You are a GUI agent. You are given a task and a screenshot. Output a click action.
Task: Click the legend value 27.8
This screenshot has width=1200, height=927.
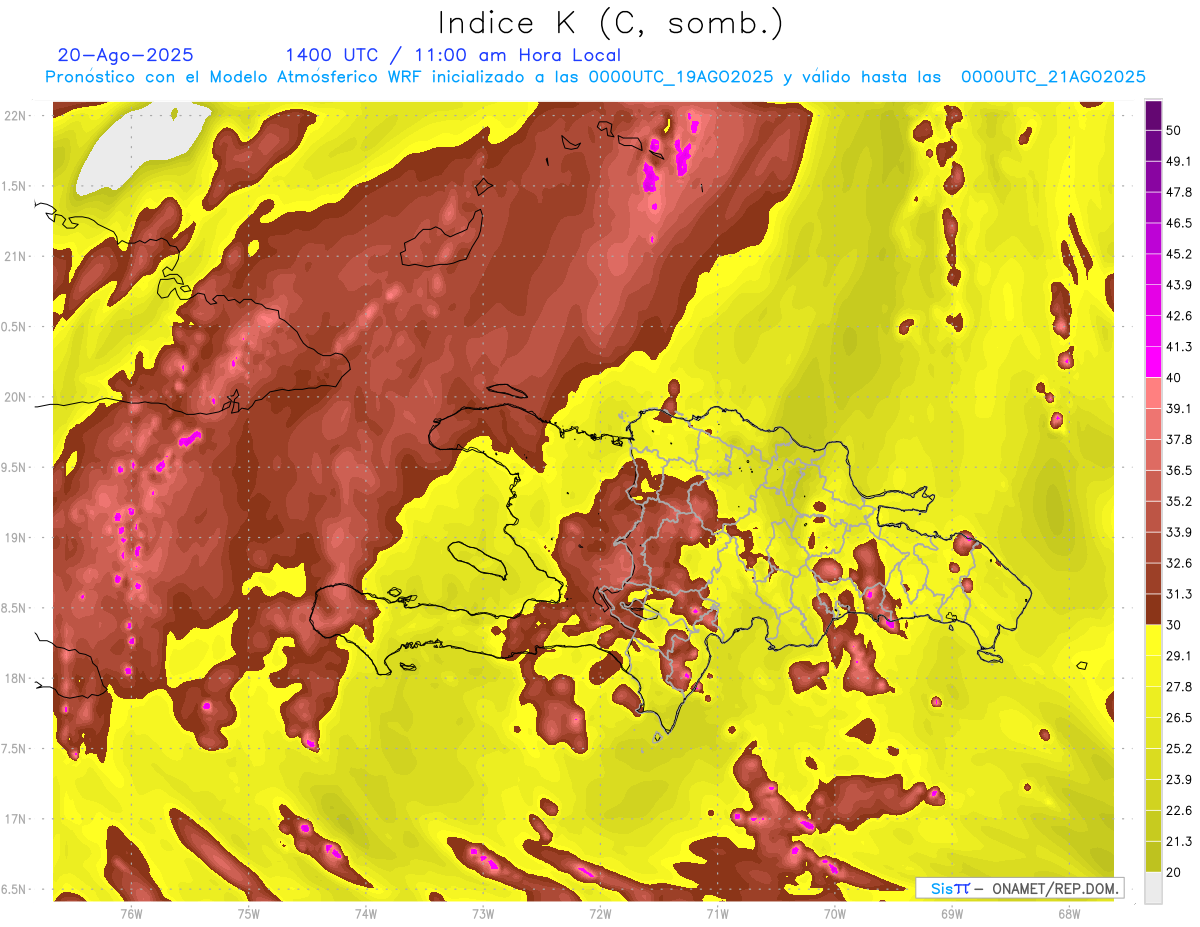[x=1179, y=687]
